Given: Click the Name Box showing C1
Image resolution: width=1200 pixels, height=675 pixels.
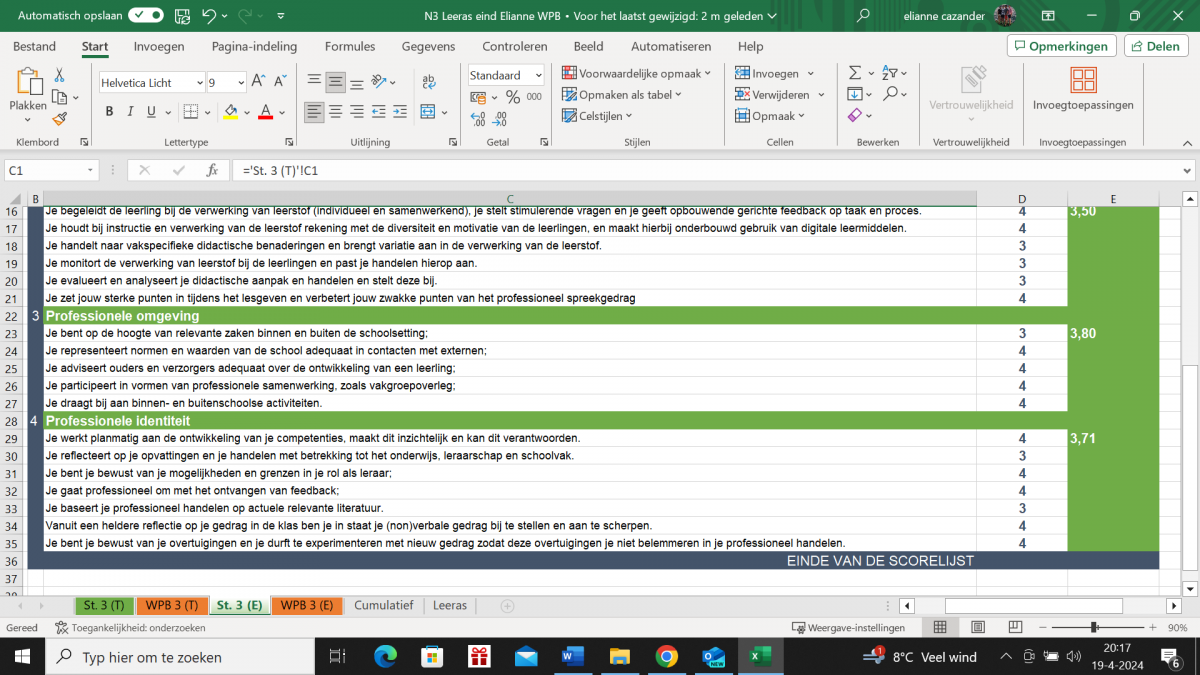Looking at the screenshot, I should [x=50, y=171].
